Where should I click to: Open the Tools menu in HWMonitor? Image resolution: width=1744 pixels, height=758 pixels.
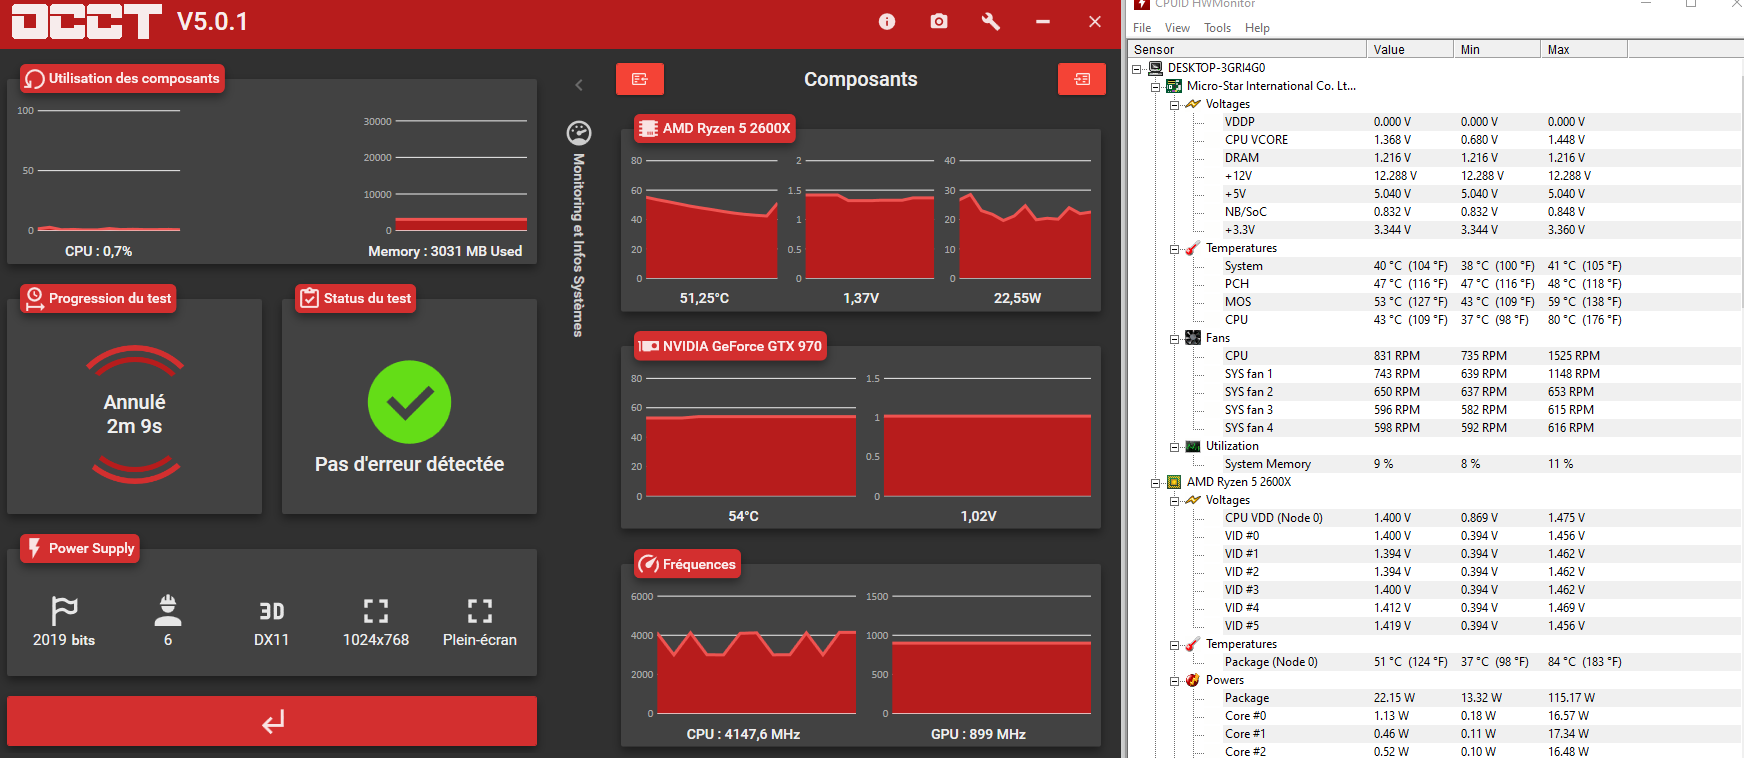point(1217,28)
